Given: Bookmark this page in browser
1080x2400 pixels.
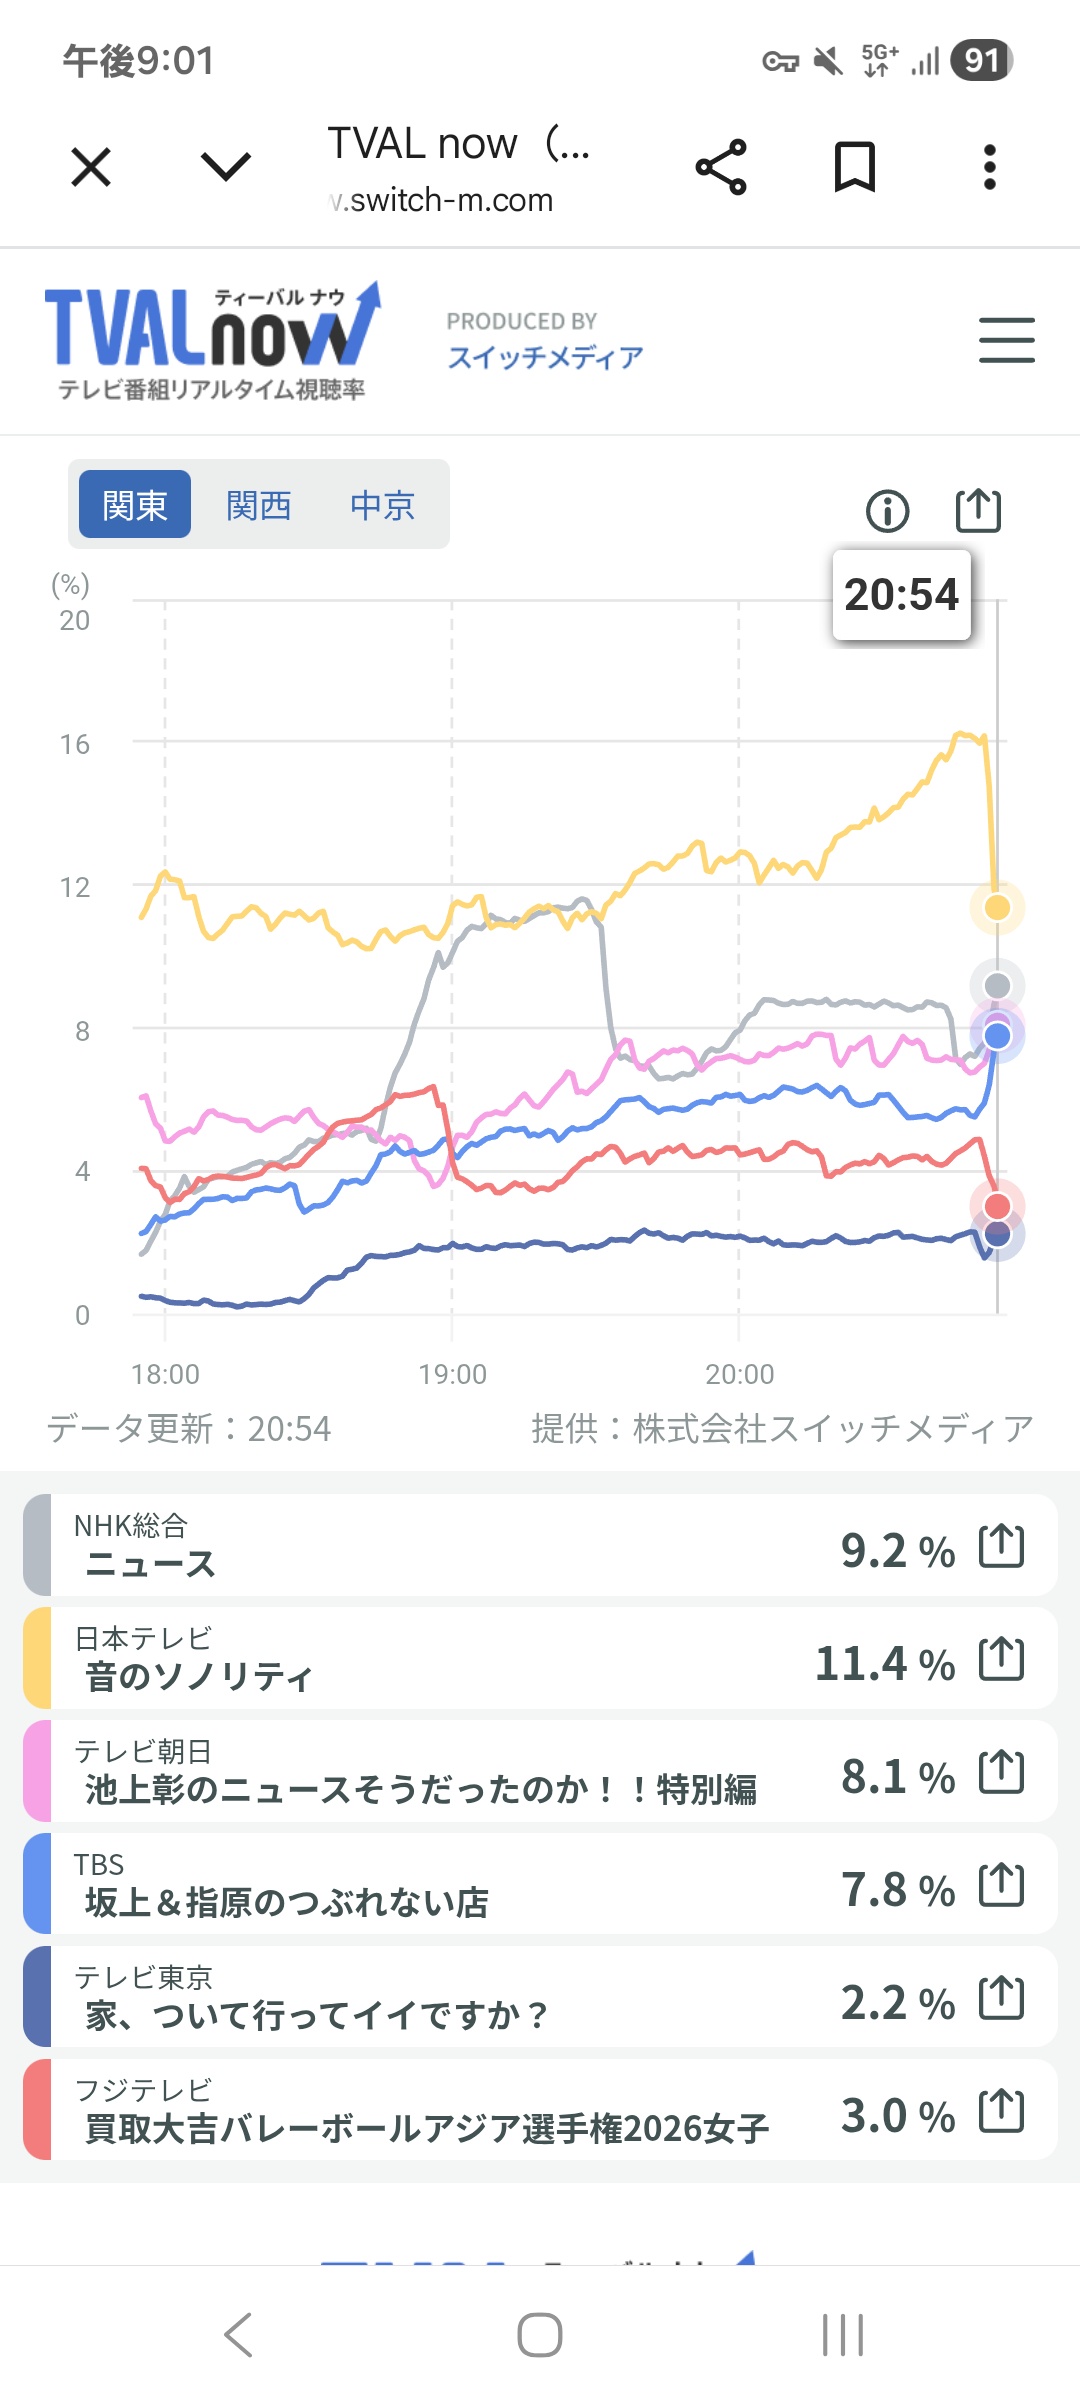Looking at the screenshot, I should tap(855, 167).
